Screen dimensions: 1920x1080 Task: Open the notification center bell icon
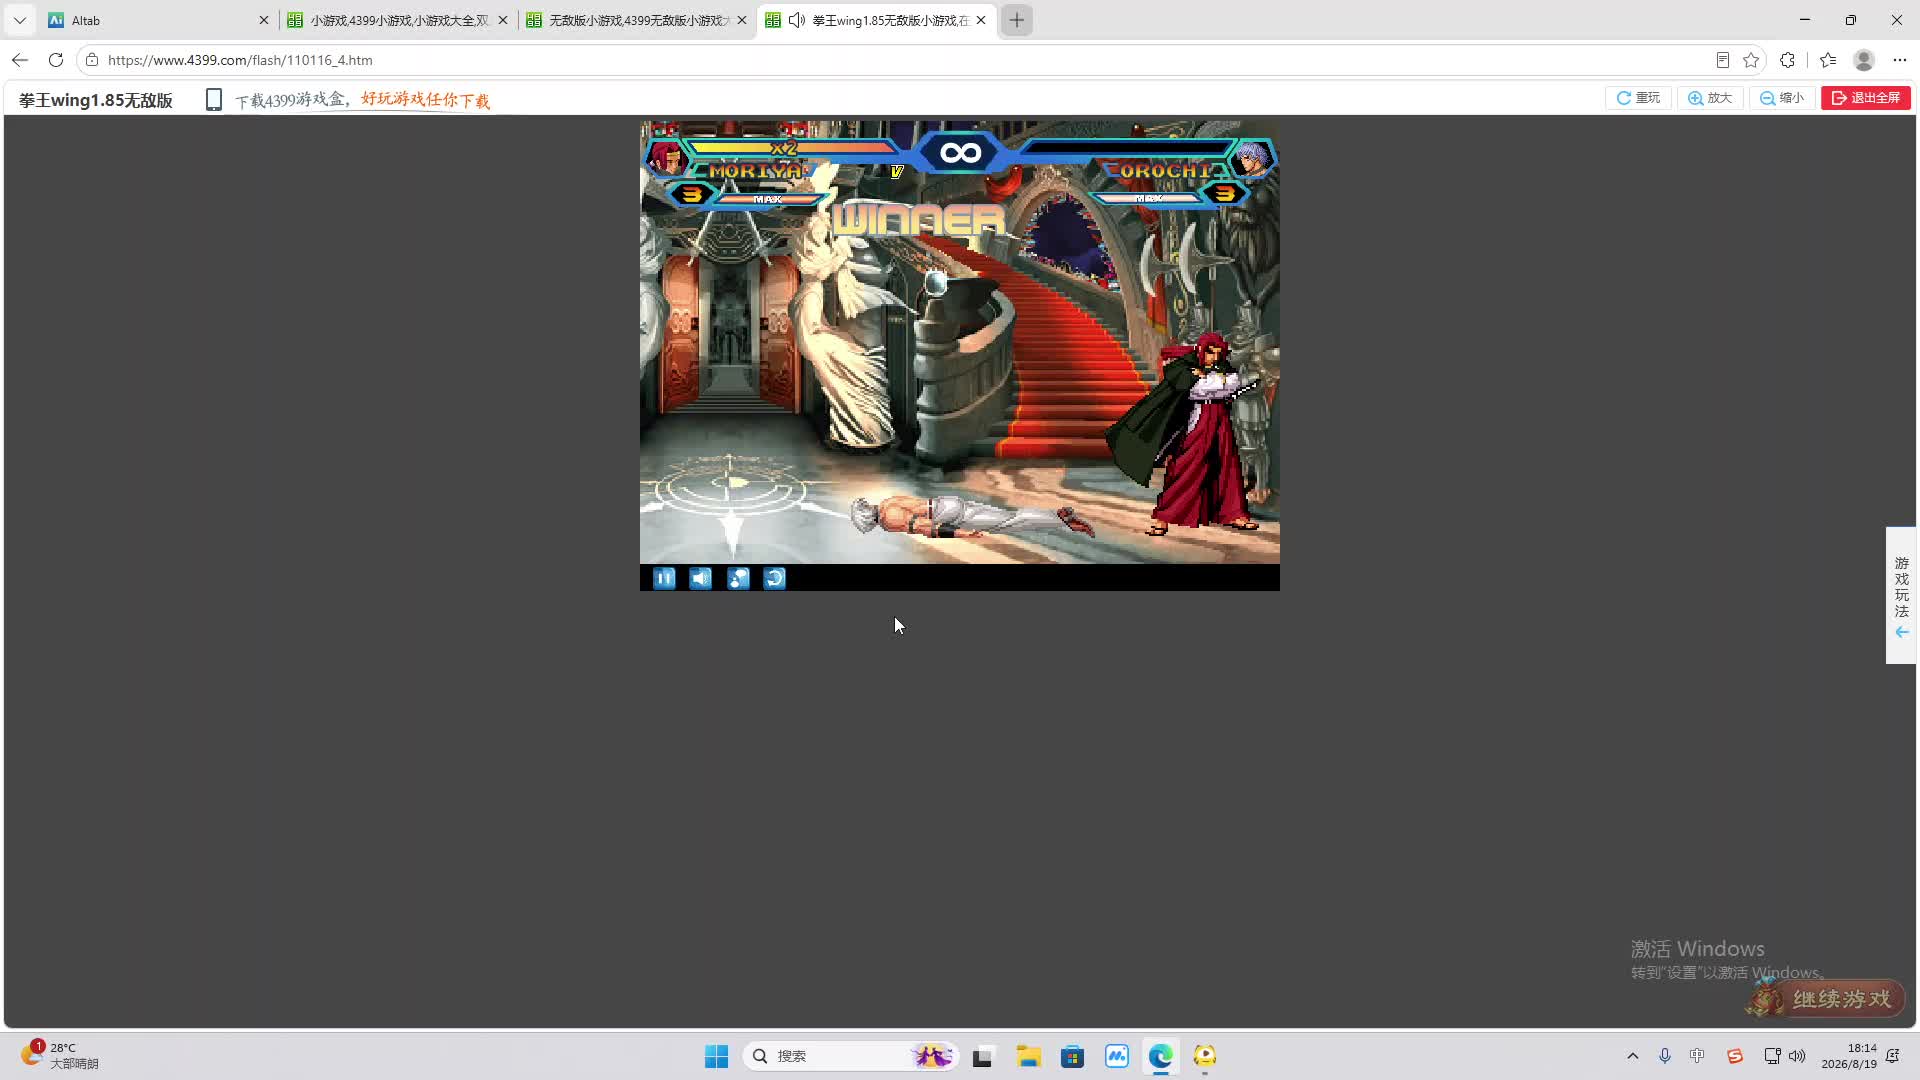coord(1893,1056)
